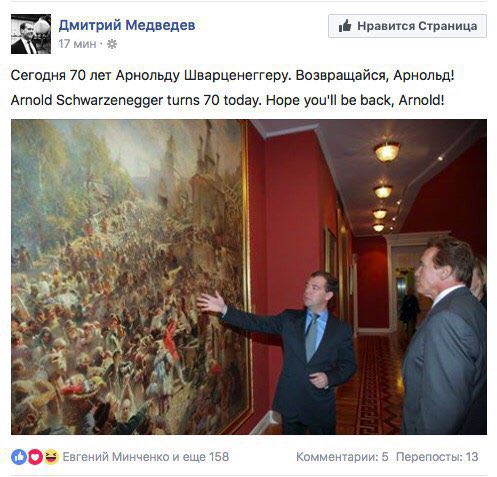Click thumbs-up icon in Нравится Страница button

coord(345,26)
